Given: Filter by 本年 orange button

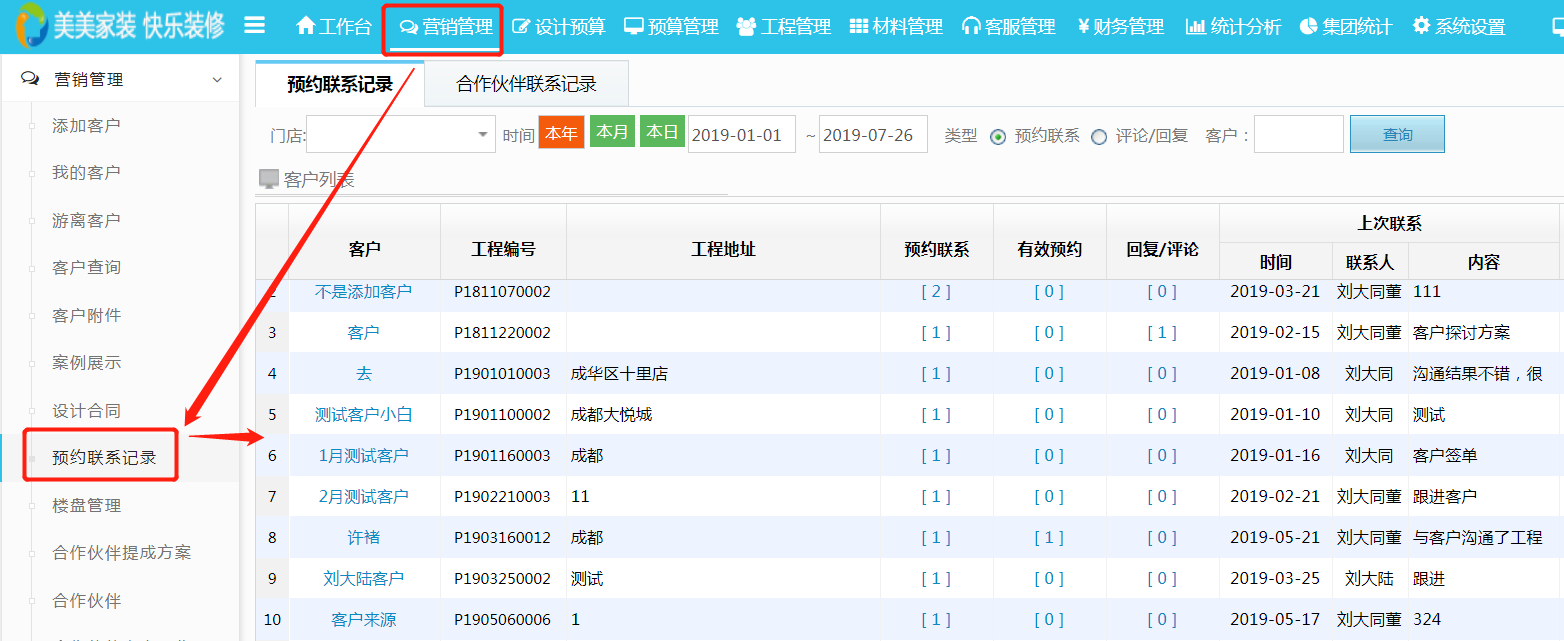Looking at the screenshot, I should pos(561,133).
